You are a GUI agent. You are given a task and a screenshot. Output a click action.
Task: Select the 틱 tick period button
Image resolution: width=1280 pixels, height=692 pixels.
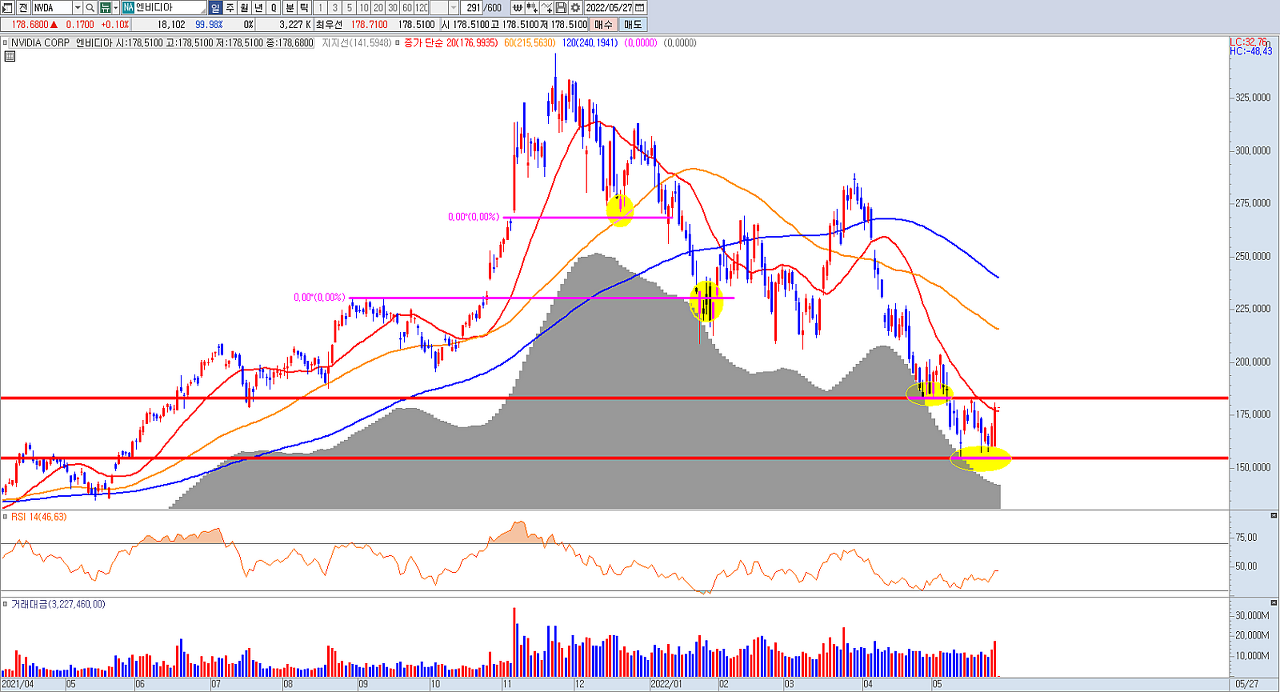(304, 7)
